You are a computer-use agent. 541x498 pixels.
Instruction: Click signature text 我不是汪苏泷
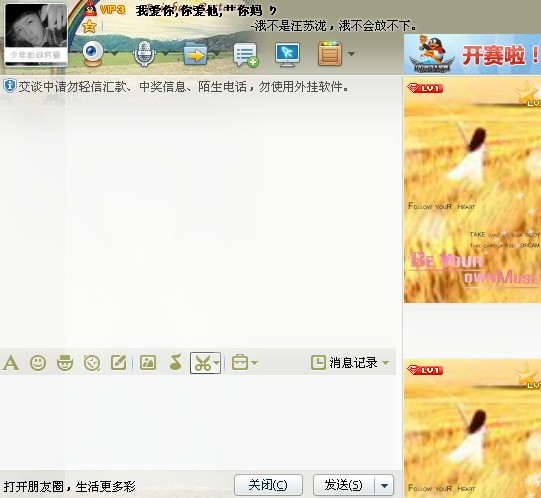[x=334, y=26]
